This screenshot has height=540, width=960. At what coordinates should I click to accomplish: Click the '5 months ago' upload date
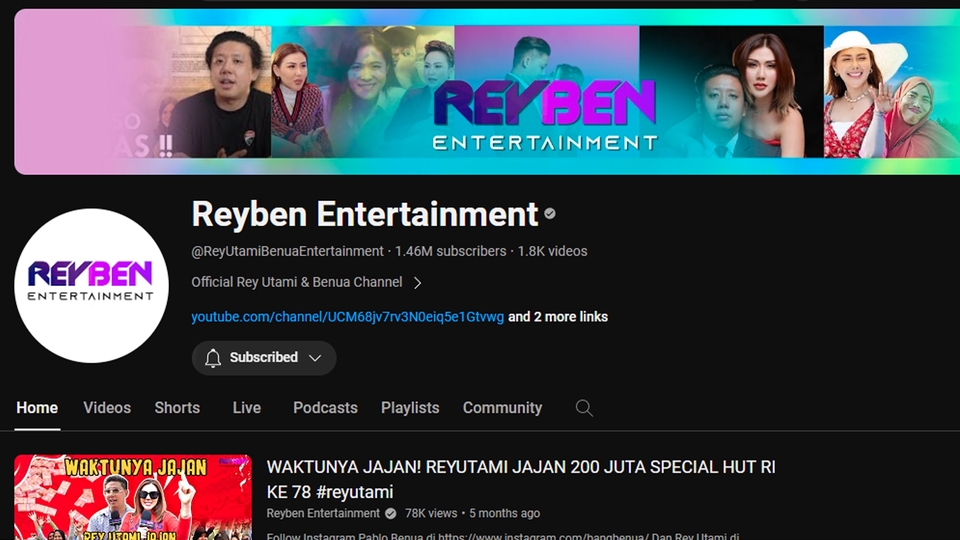(504, 514)
